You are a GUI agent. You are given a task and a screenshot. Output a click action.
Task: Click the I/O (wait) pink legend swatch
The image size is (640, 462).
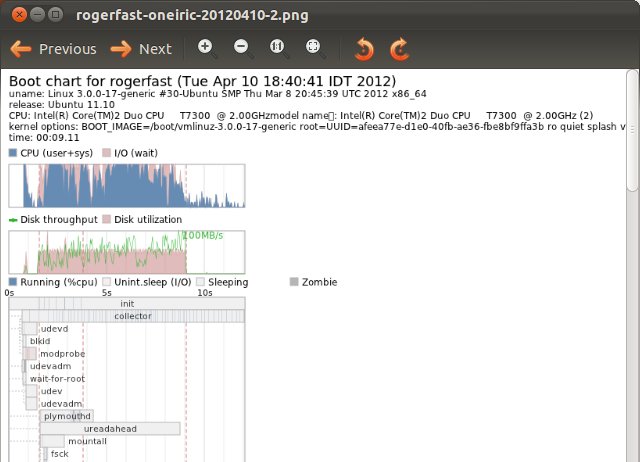coord(107,153)
